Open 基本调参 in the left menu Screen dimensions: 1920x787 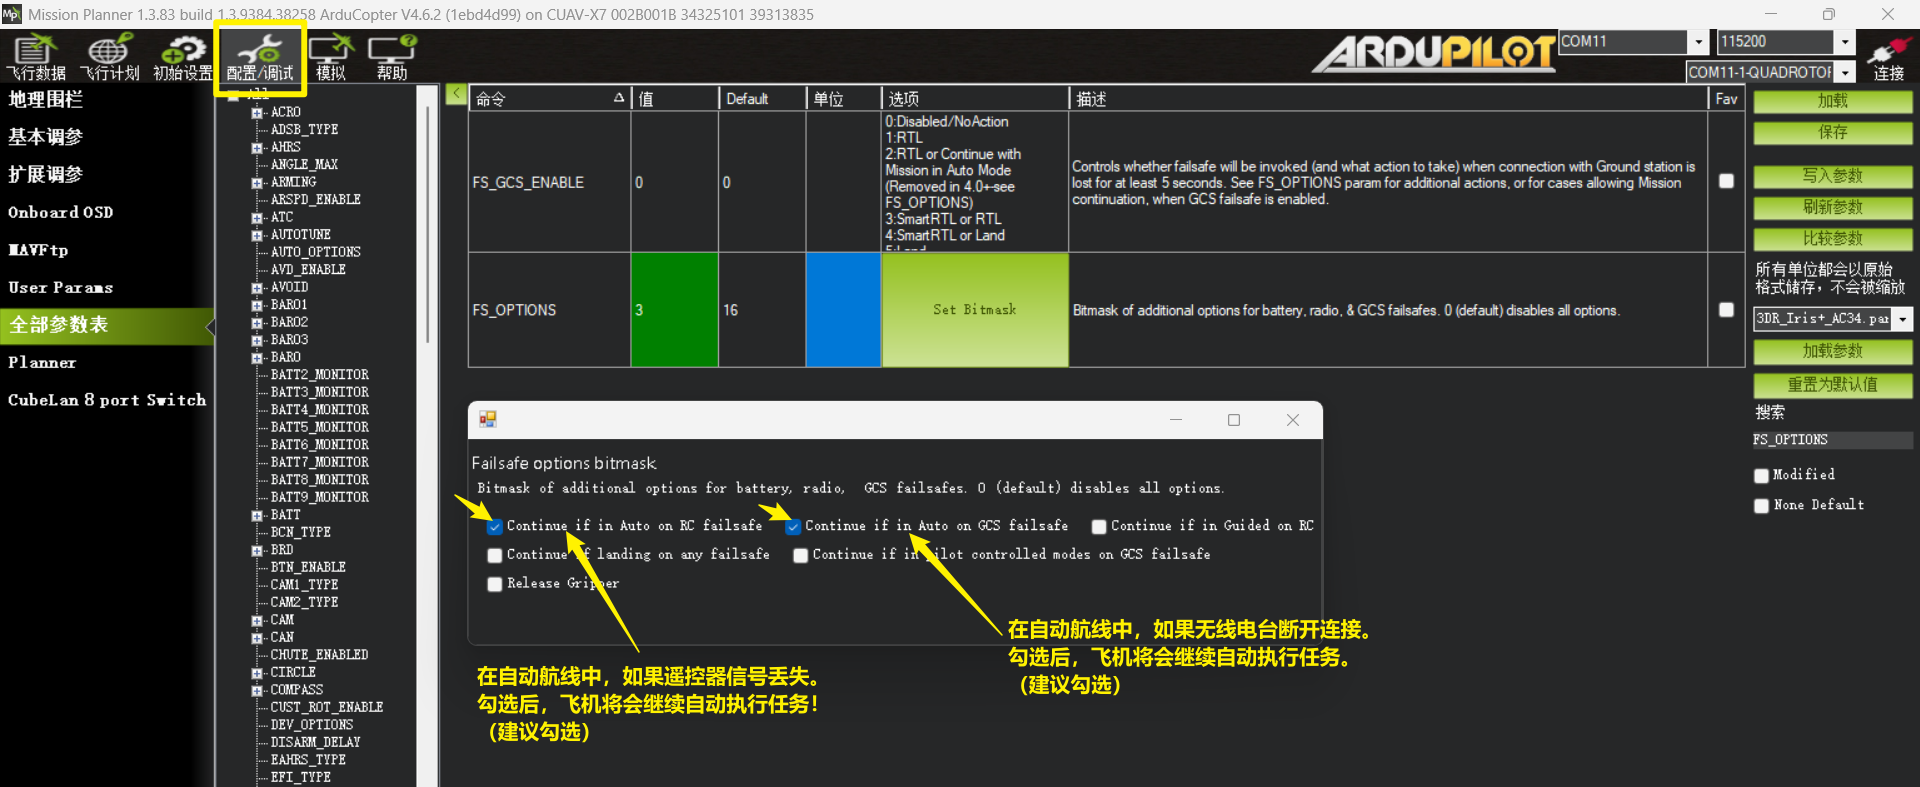[x=46, y=137]
